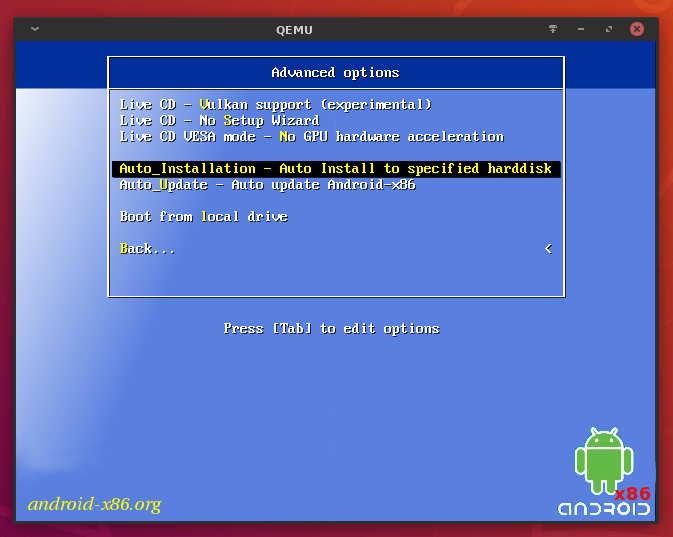This screenshot has height=537, width=673.
Task: Choose Live CD No Setup Wizard
Action: pyautogui.click(x=219, y=121)
